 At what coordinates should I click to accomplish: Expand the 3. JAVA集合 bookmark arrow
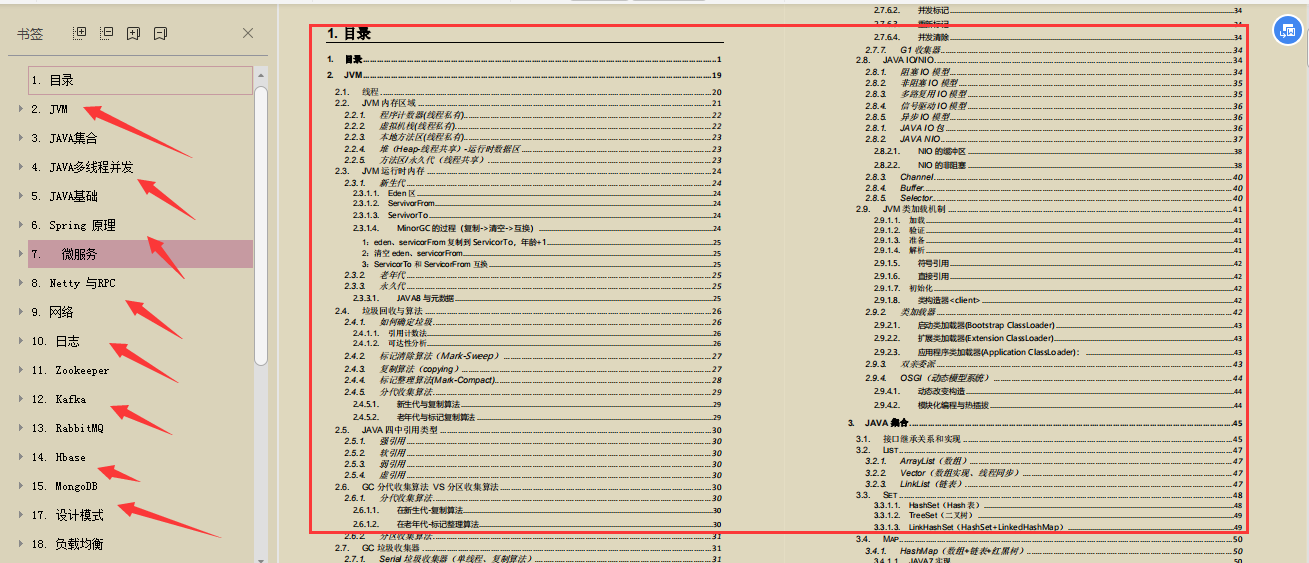(20, 138)
